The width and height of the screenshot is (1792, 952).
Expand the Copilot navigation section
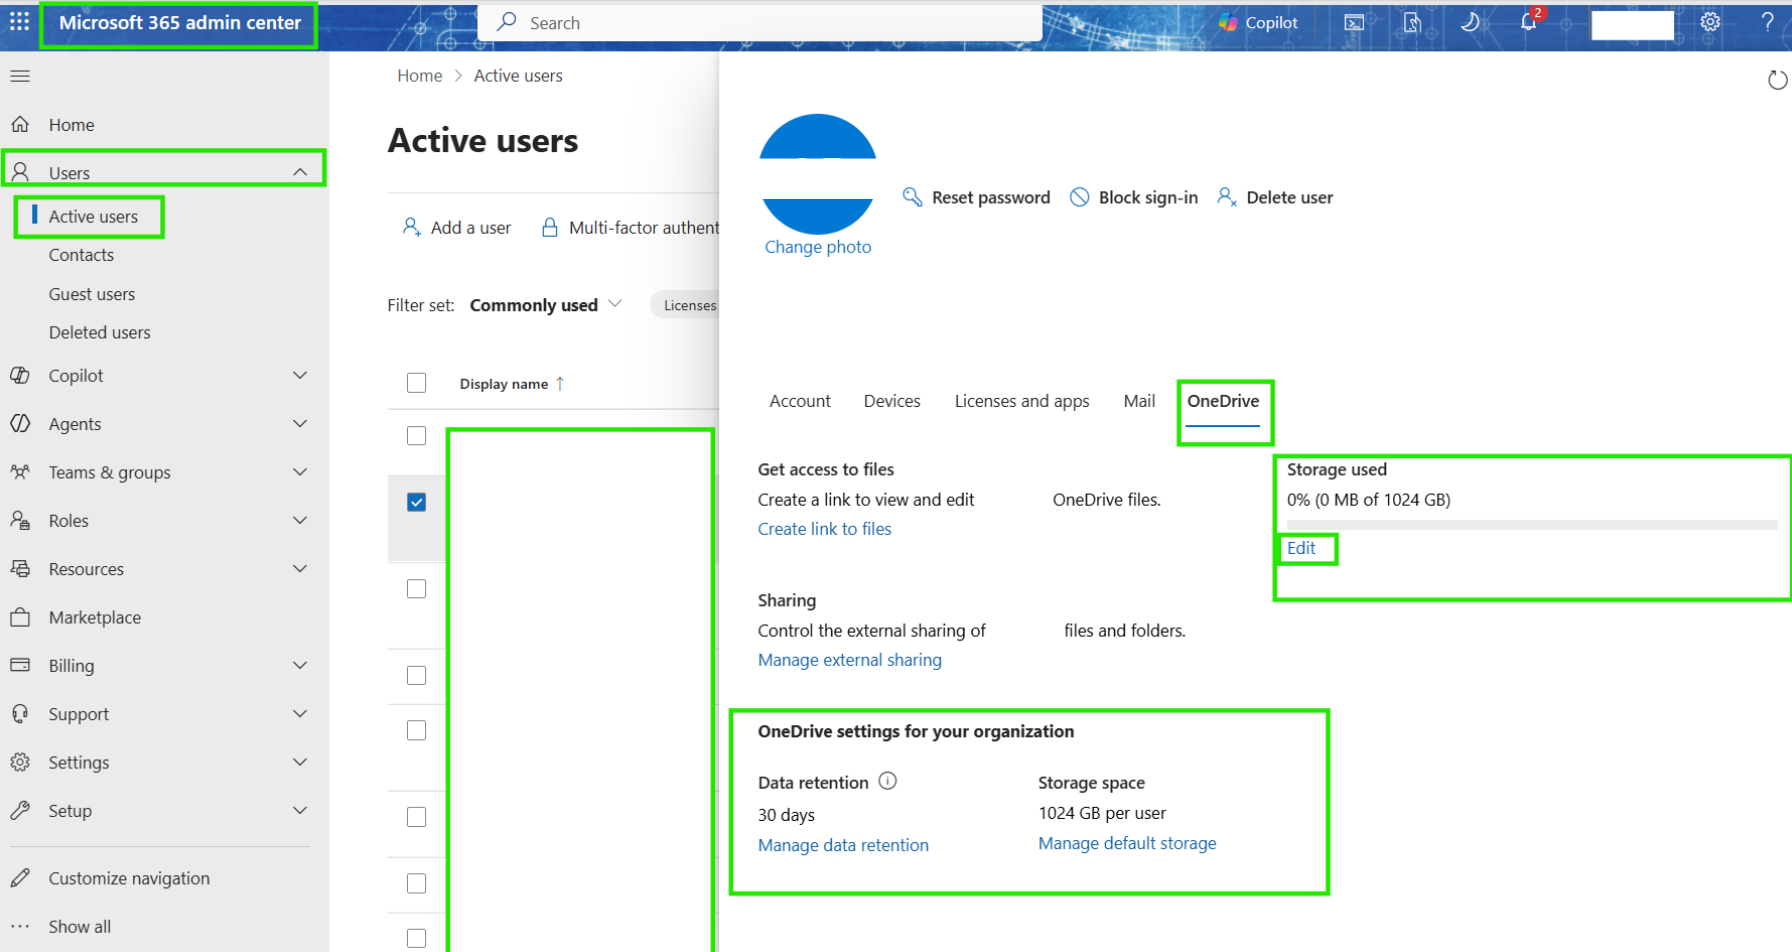pos(300,375)
